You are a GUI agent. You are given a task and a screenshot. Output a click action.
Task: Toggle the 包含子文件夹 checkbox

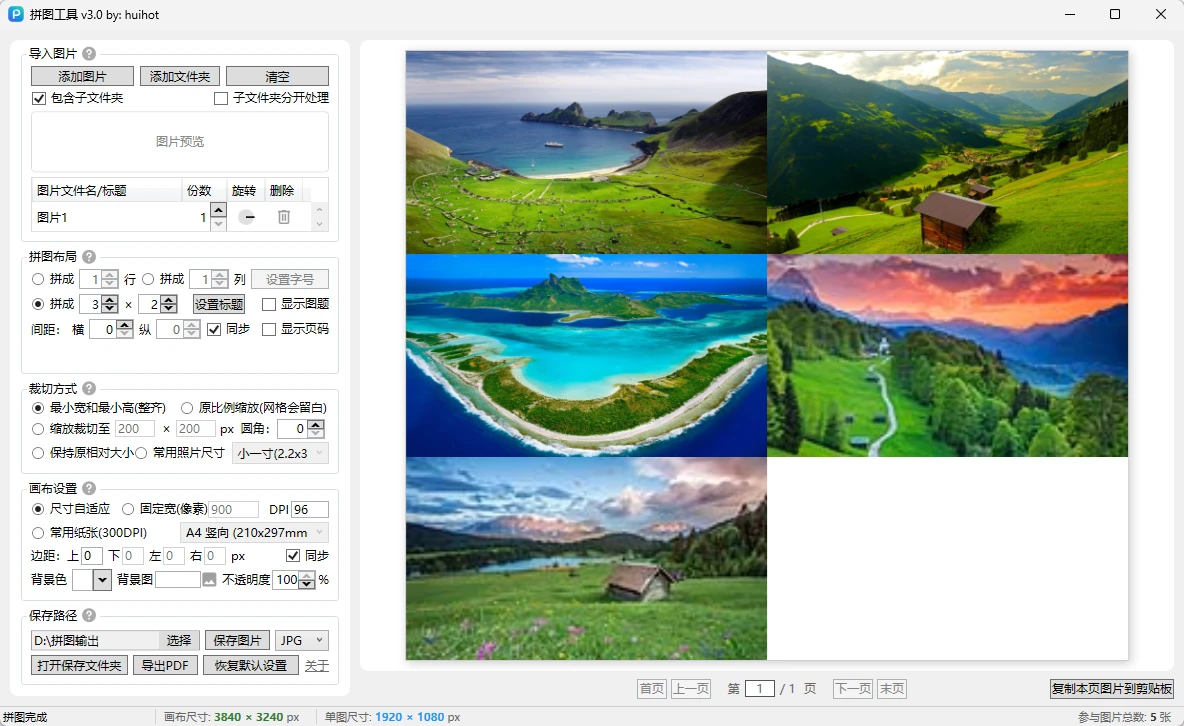pyautogui.click(x=39, y=98)
